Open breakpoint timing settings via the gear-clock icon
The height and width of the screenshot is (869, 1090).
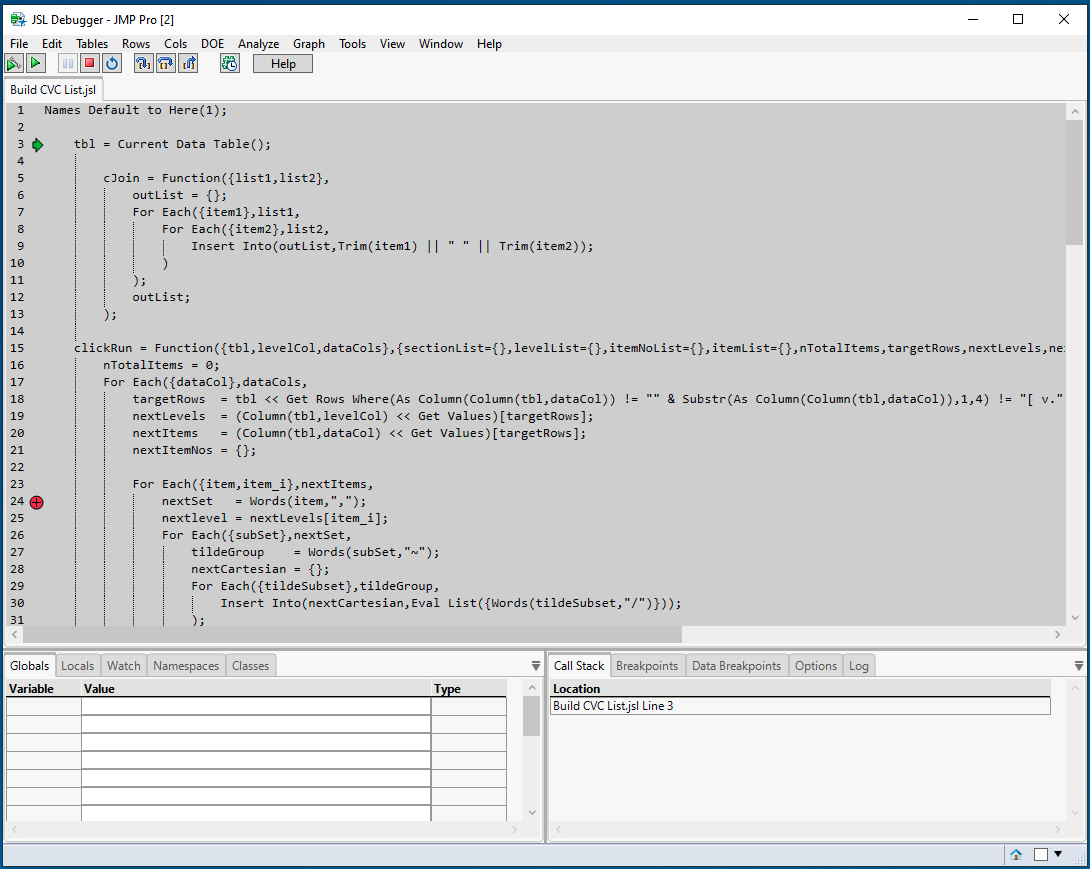229,63
